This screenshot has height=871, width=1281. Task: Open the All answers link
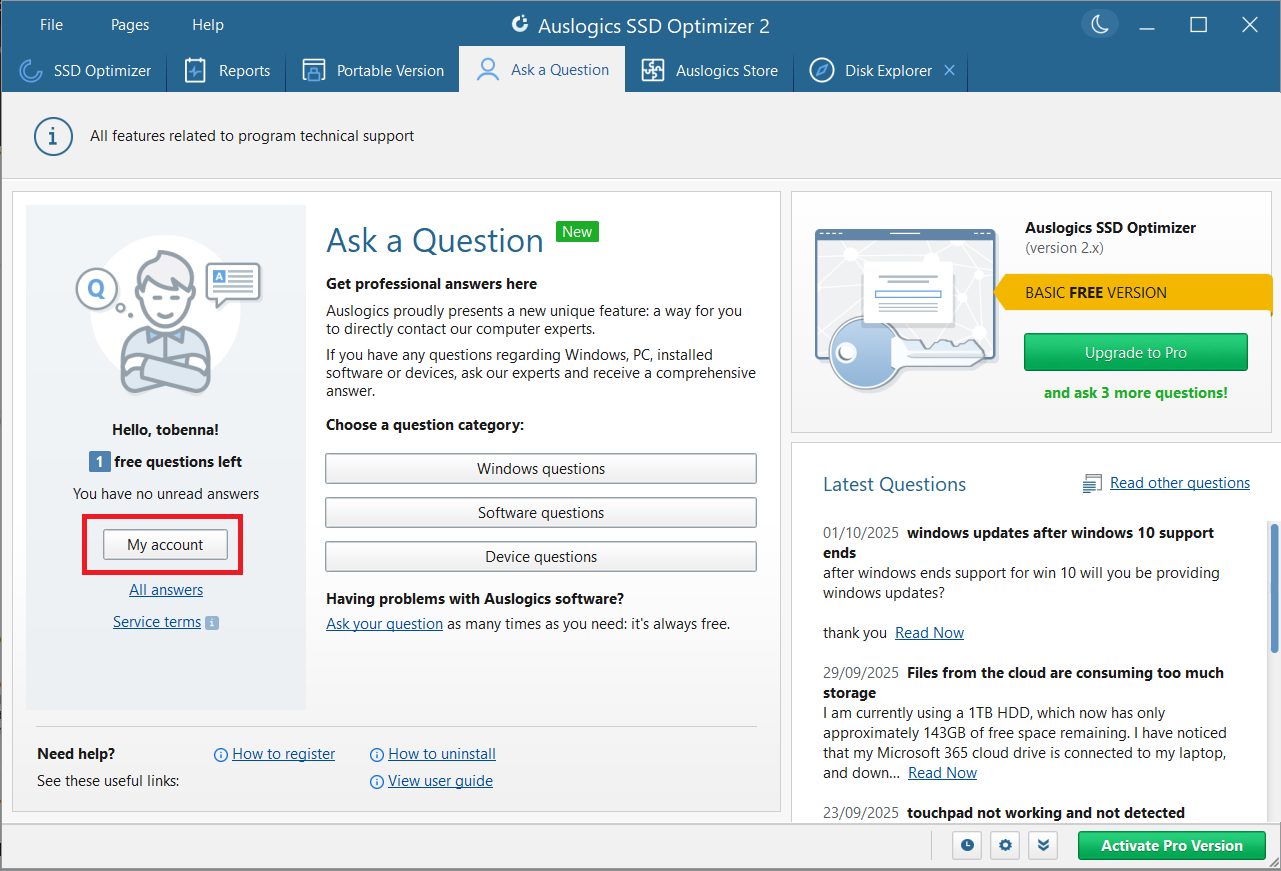[x=166, y=590]
